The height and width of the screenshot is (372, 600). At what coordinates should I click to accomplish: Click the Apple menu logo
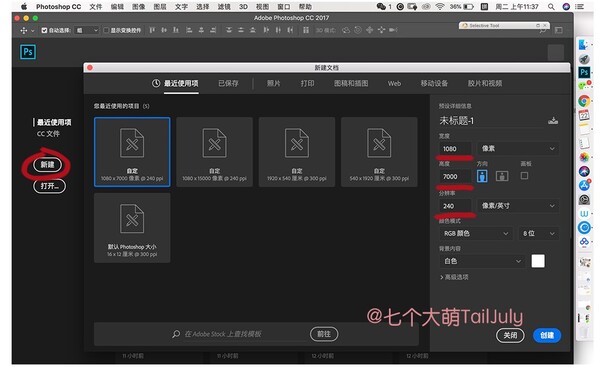pos(24,7)
